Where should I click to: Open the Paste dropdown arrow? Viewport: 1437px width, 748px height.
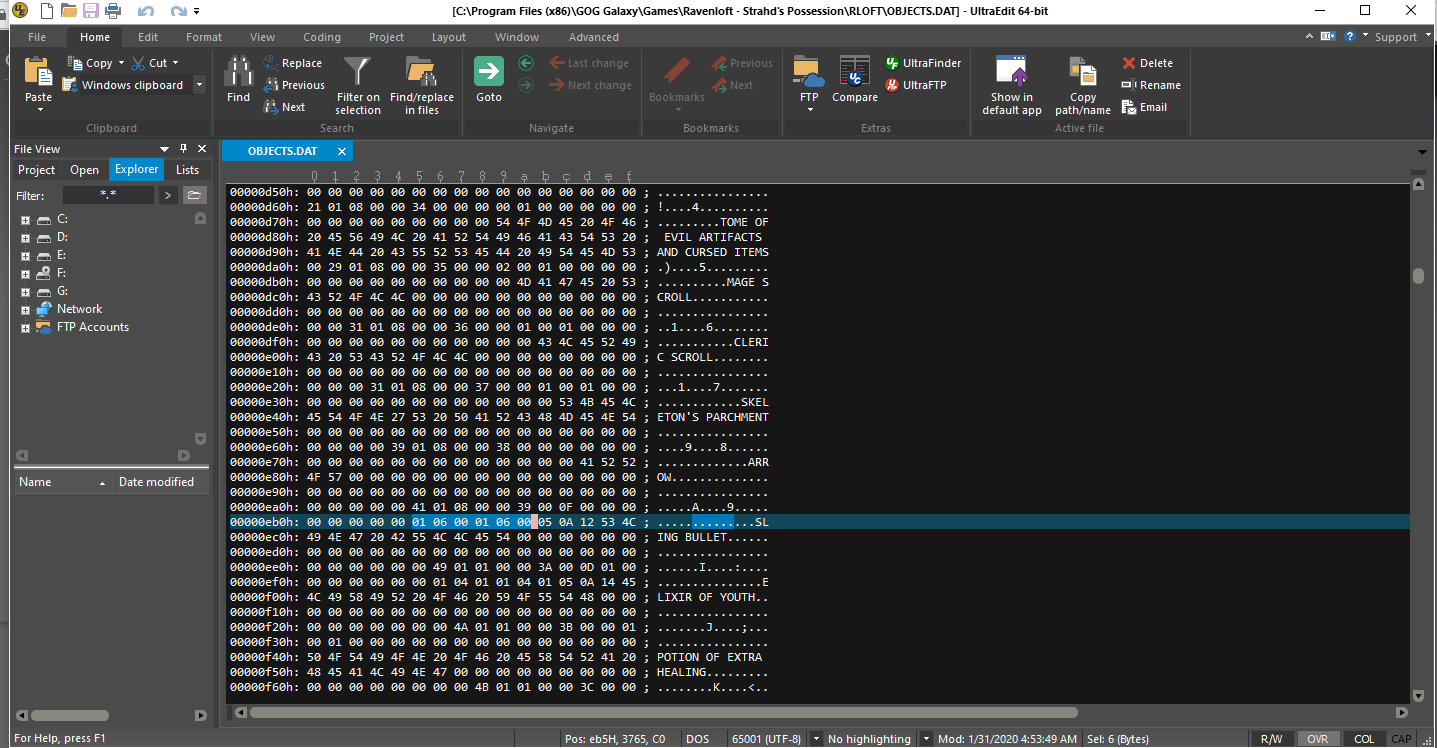(38, 110)
